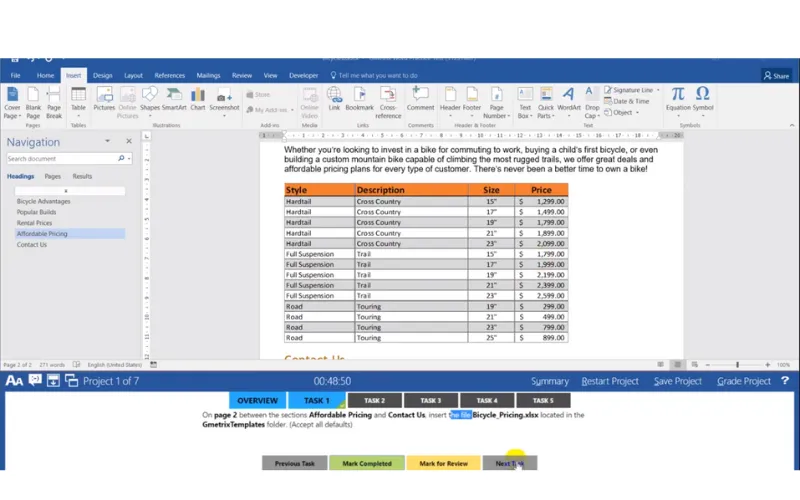Click the text size AA icon
Screen dimensions: 800x500
[14, 381]
